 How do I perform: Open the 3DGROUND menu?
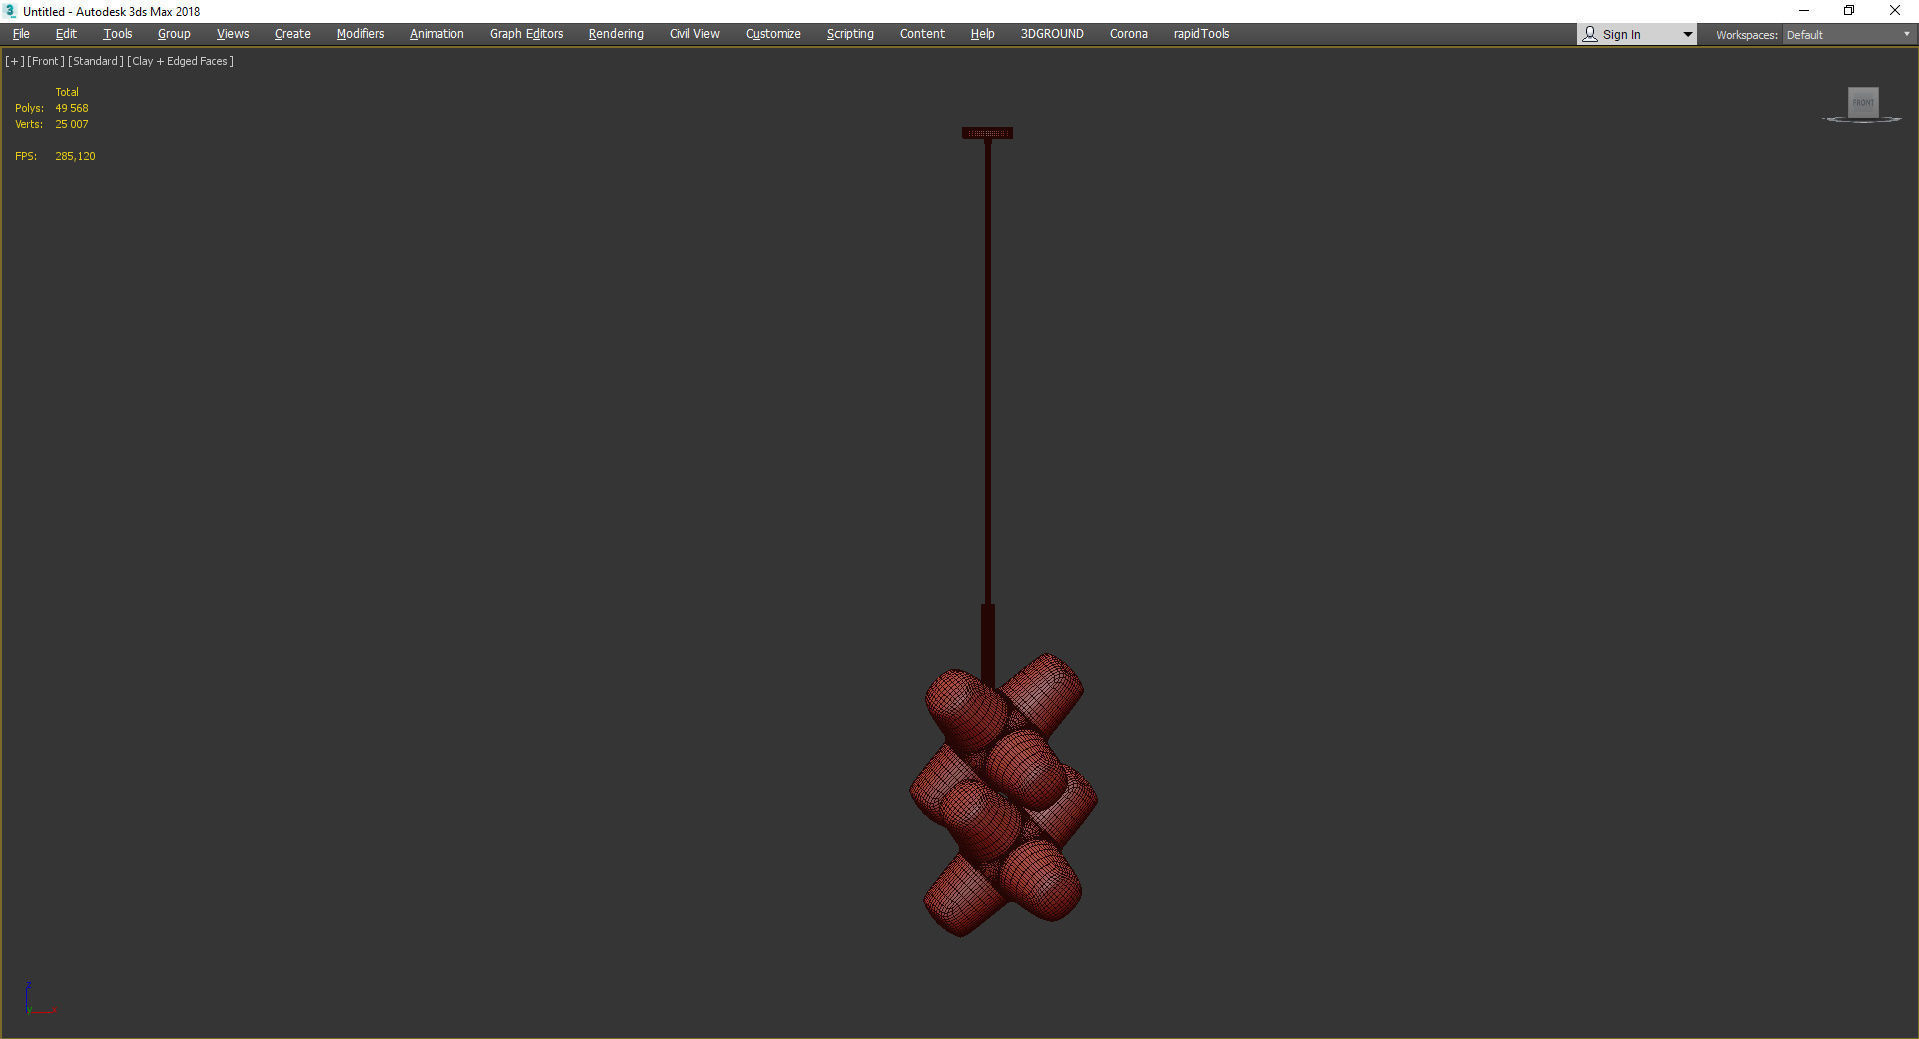[x=1051, y=34]
